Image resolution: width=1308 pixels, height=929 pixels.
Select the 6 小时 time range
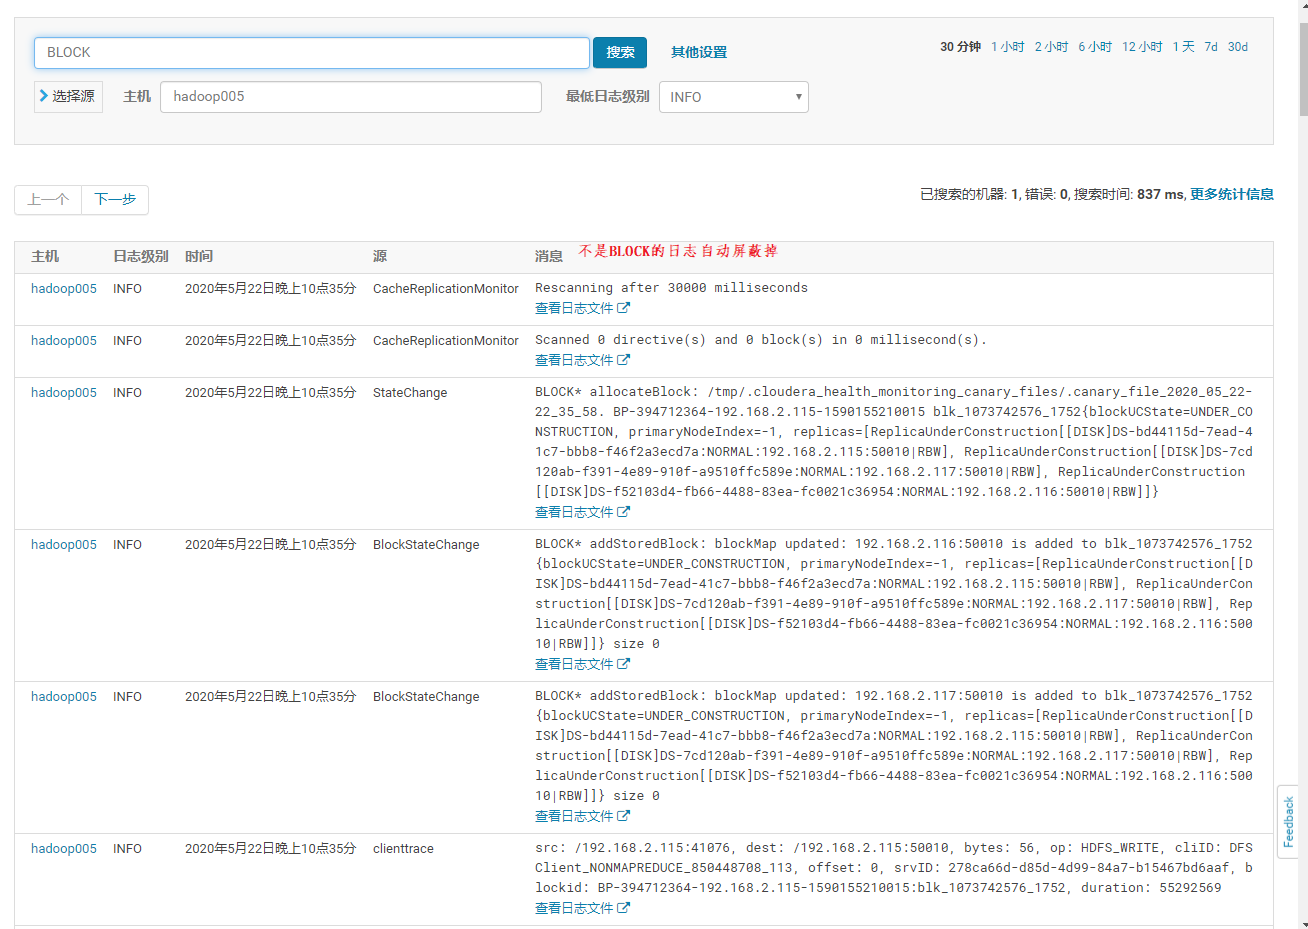[1095, 47]
